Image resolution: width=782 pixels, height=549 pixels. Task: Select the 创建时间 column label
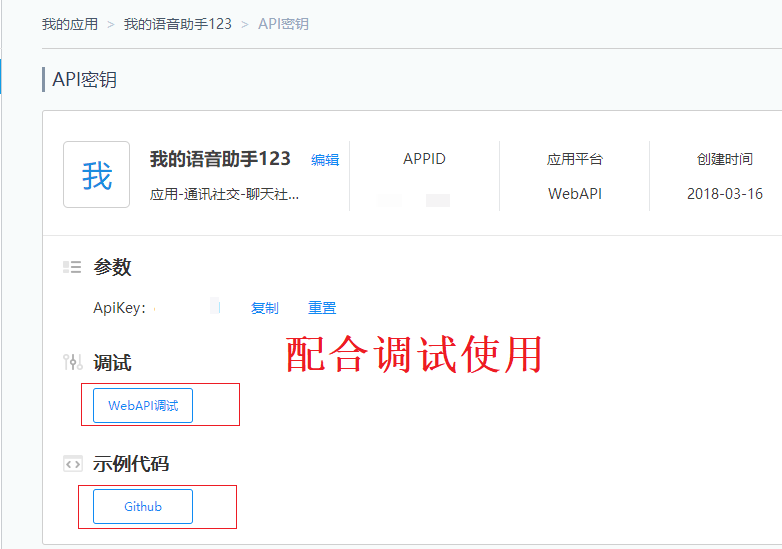coord(725,159)
